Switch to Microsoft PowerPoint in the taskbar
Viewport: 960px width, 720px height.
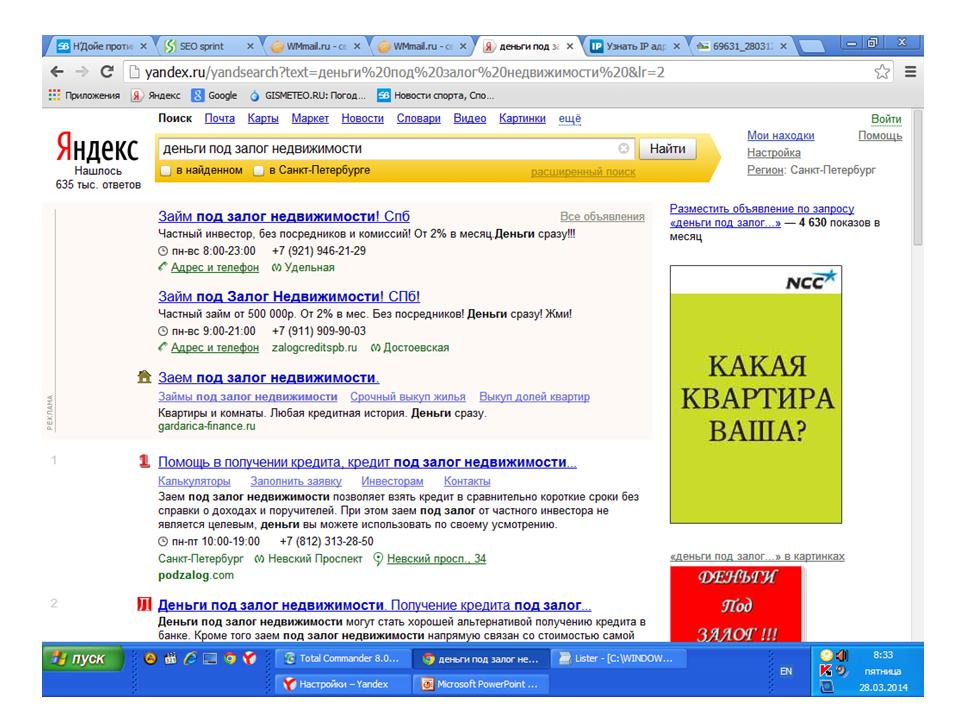pos(481,684)
